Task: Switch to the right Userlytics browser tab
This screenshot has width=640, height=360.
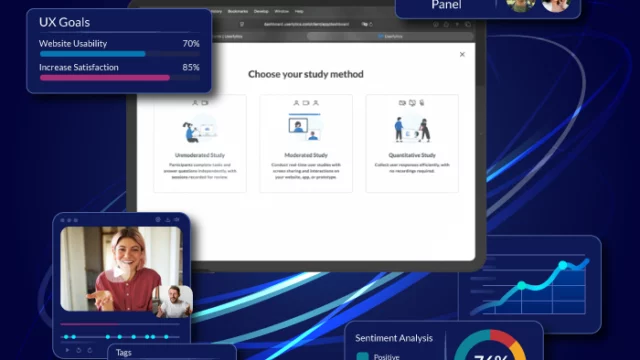Action: point(391,36)
